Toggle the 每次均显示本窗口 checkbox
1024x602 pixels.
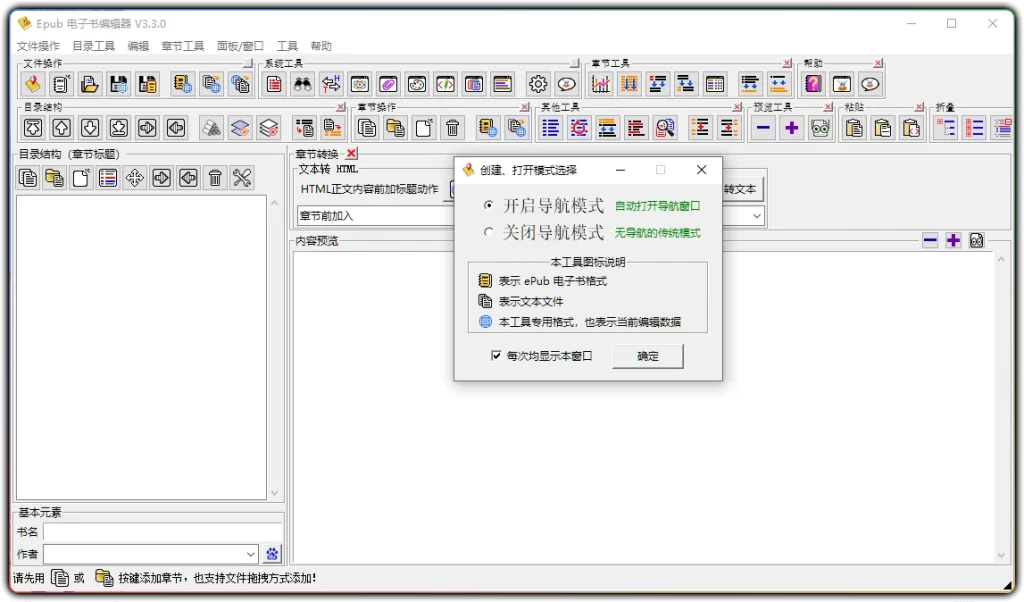tap(496, 355)
